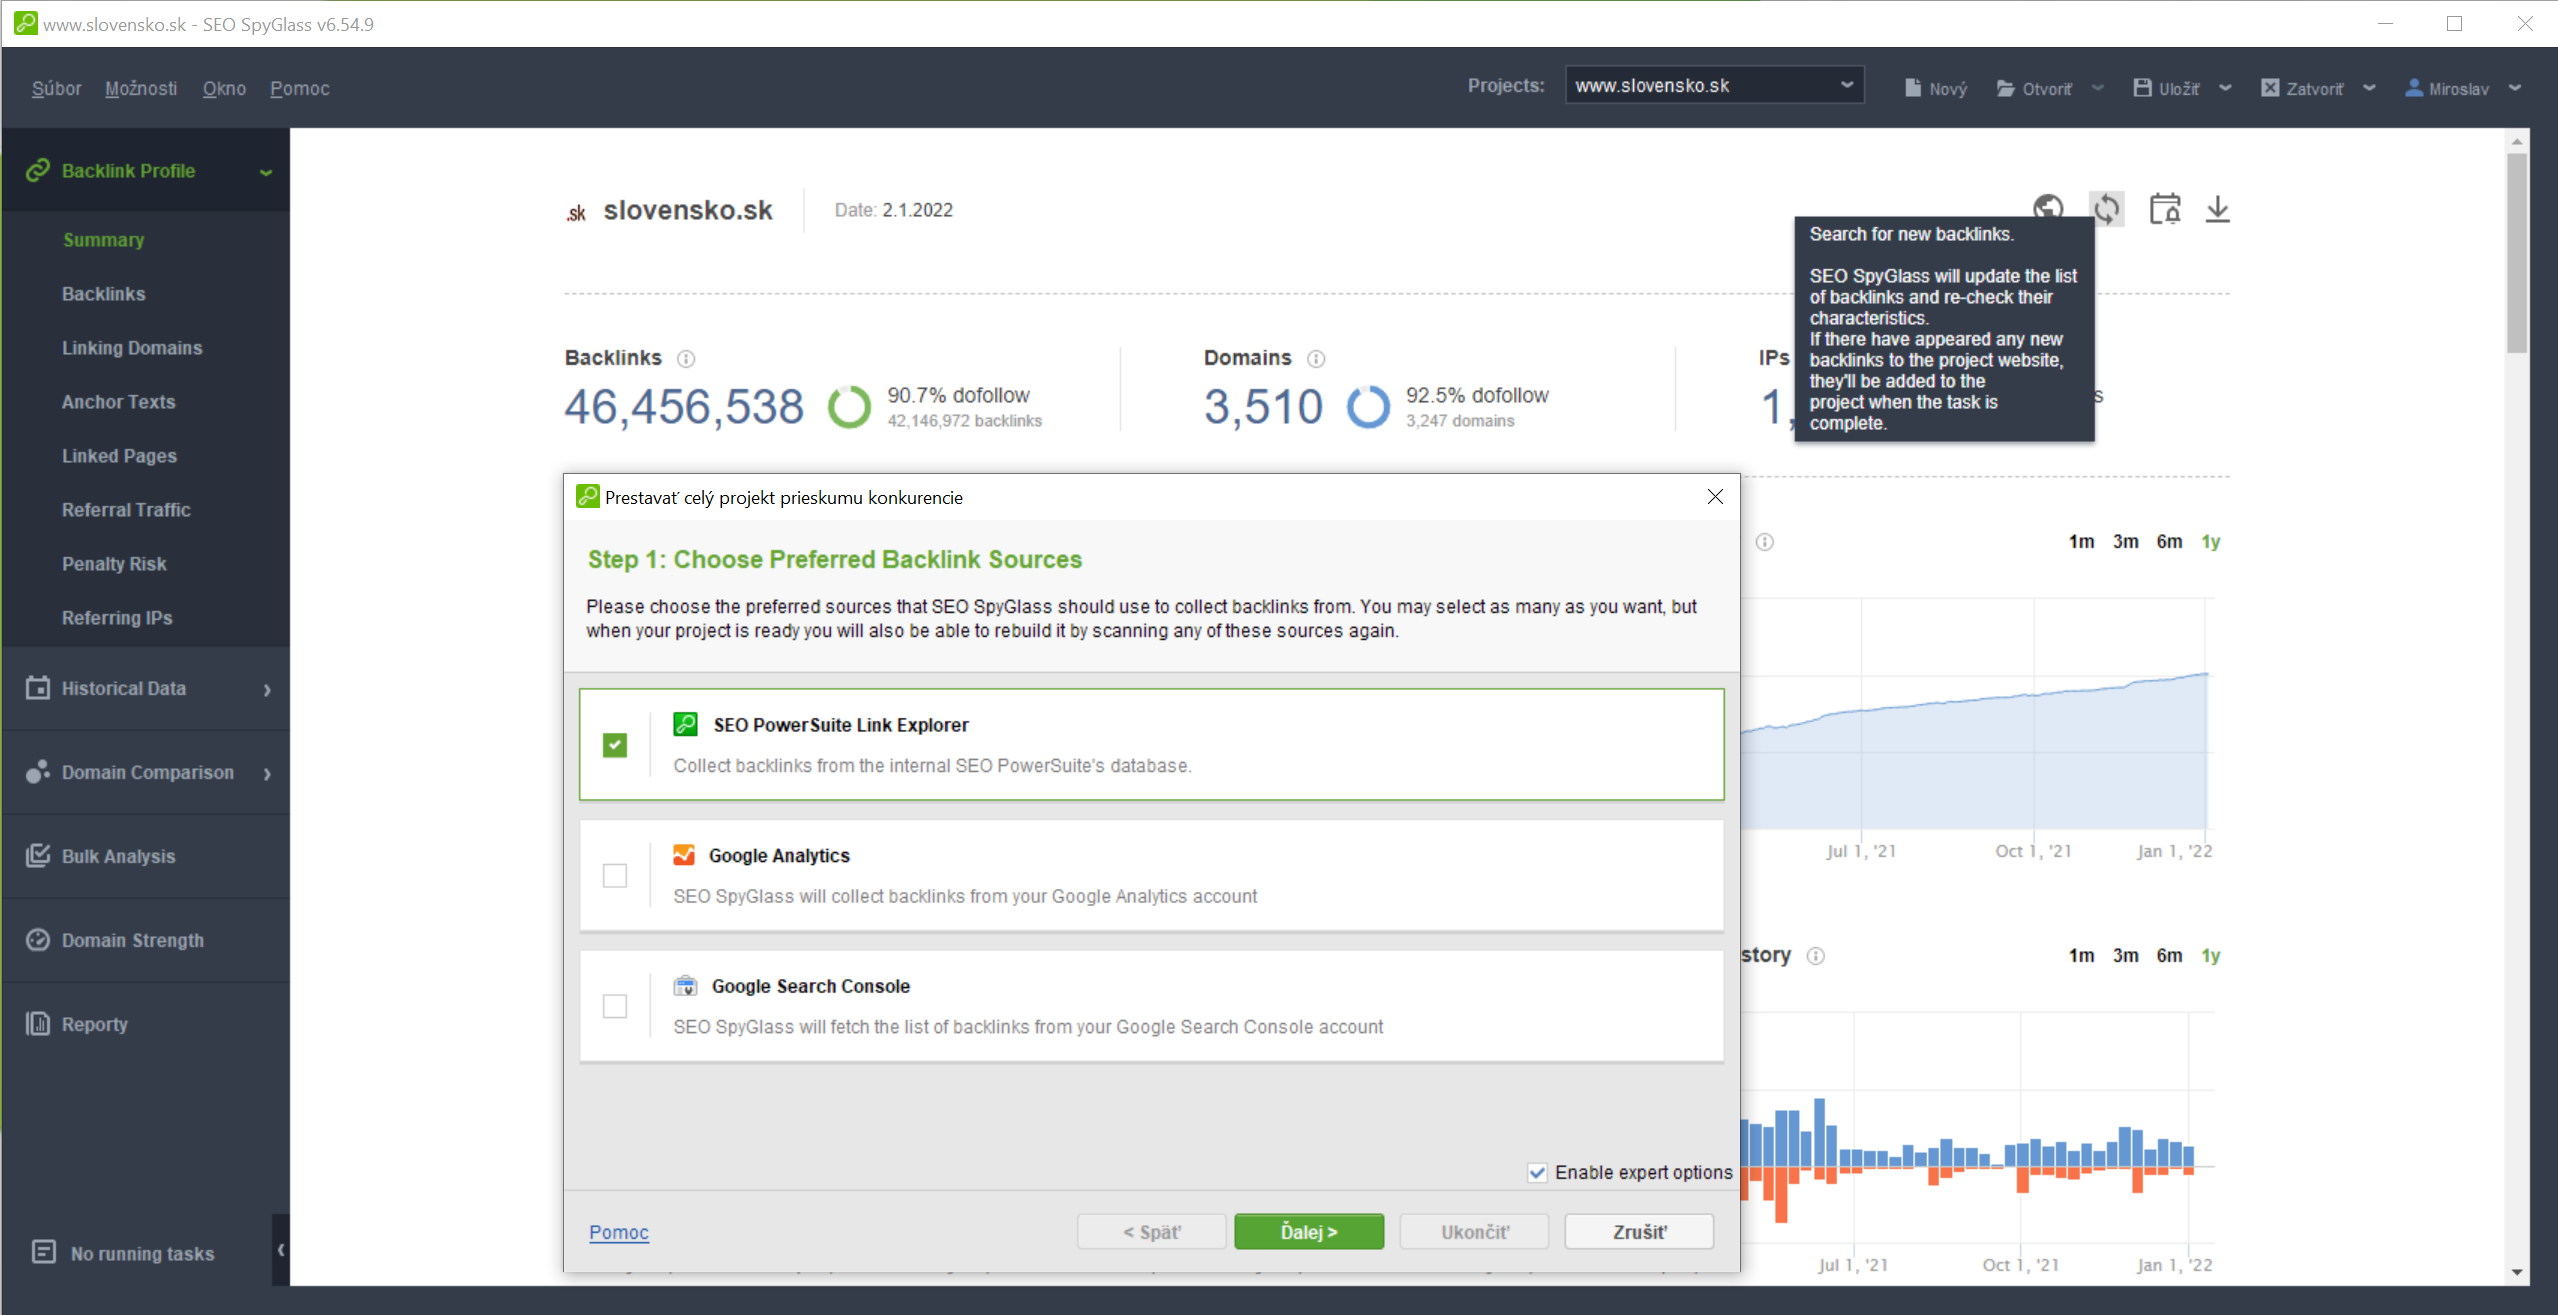The height and width of the screenshot is (1315, 2558).
Task: Click the No running tasks icon
Action: coord(44,1252)
